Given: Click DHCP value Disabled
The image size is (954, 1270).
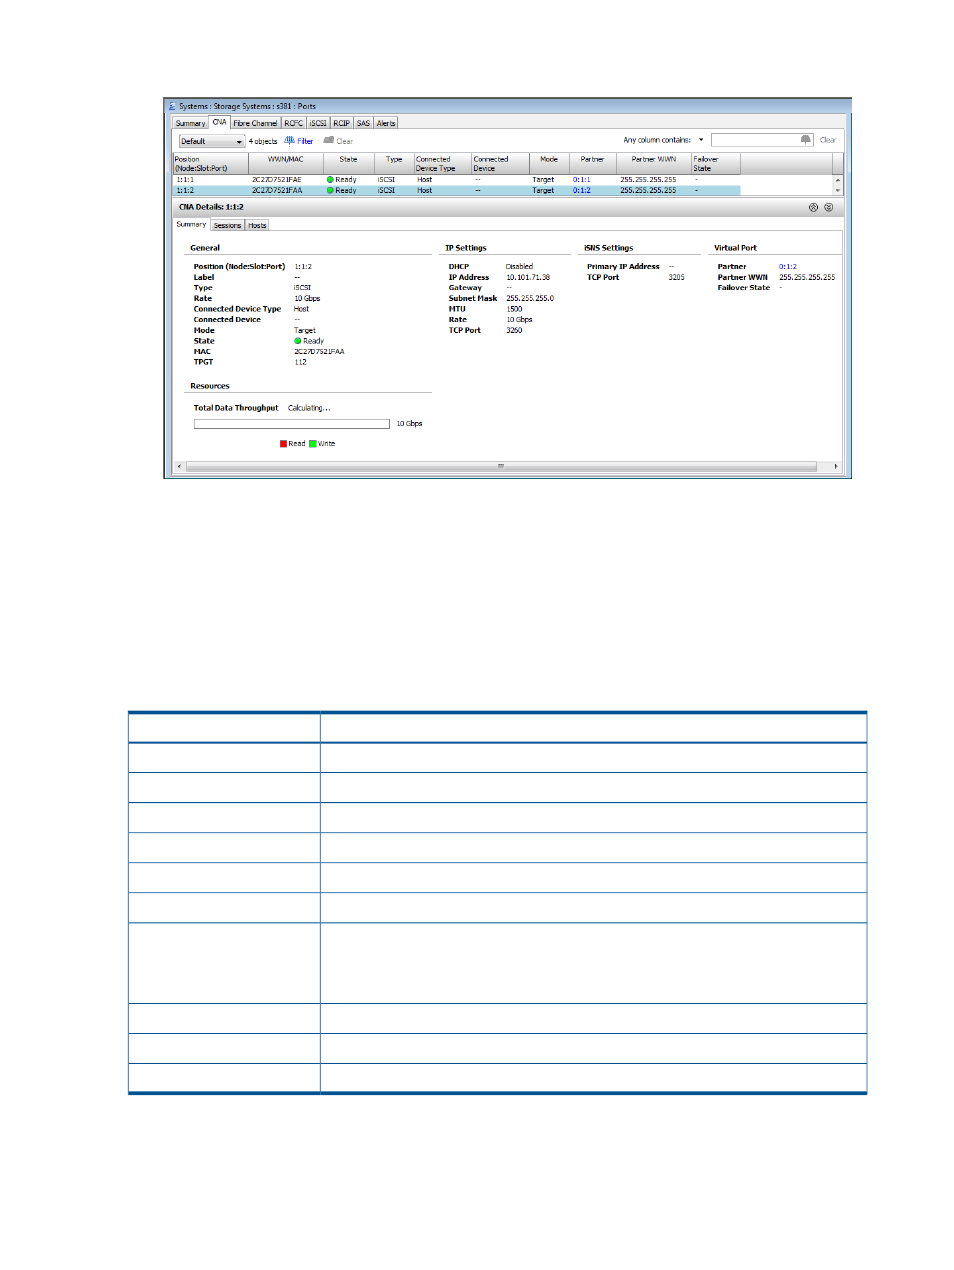Looking at the screenshot, I should point(519,267).
